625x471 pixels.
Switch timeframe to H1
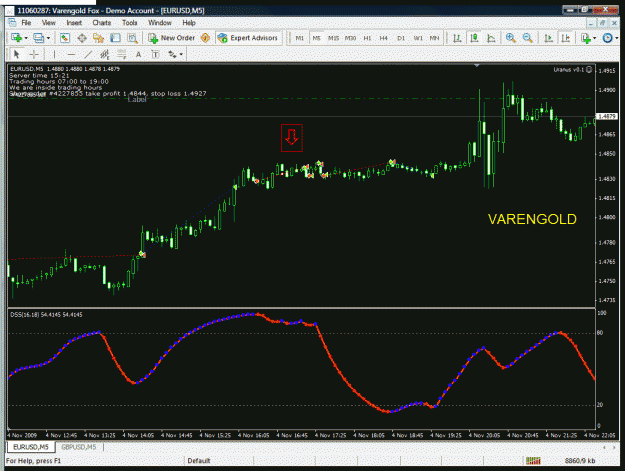367,38
